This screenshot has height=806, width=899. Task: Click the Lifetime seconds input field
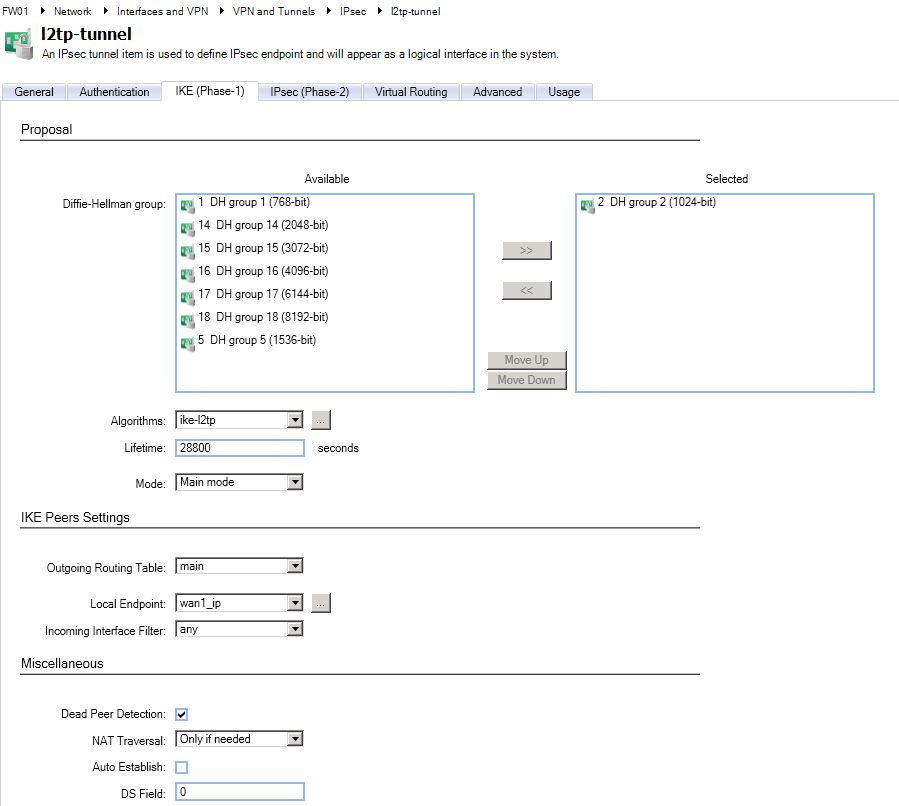pyautogui.click(x=239, y=448)
